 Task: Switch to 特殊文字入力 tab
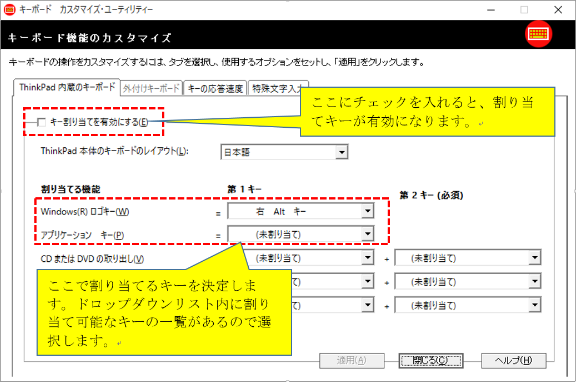(278, 89)
